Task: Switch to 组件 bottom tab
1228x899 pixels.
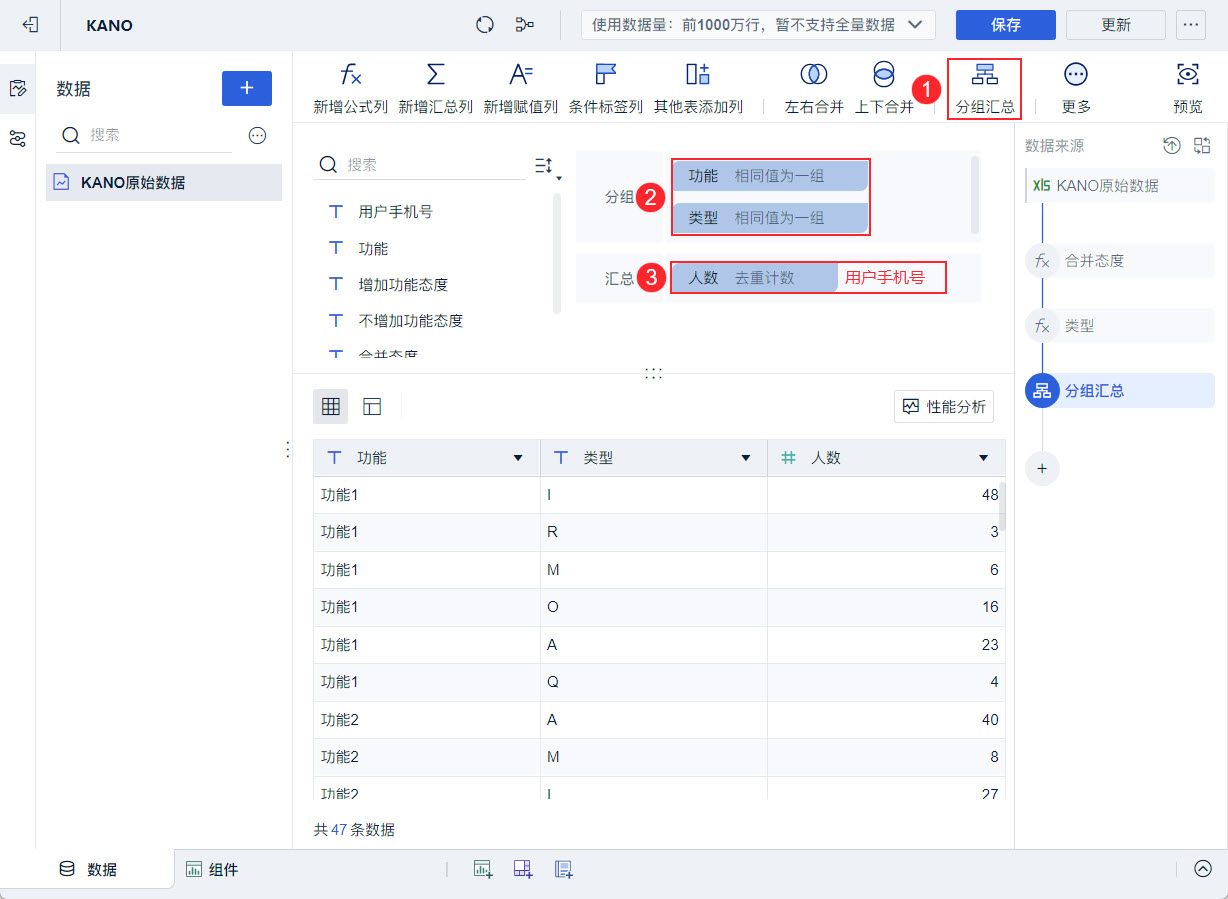Action: pyautogui.click(x=212, y=869)
